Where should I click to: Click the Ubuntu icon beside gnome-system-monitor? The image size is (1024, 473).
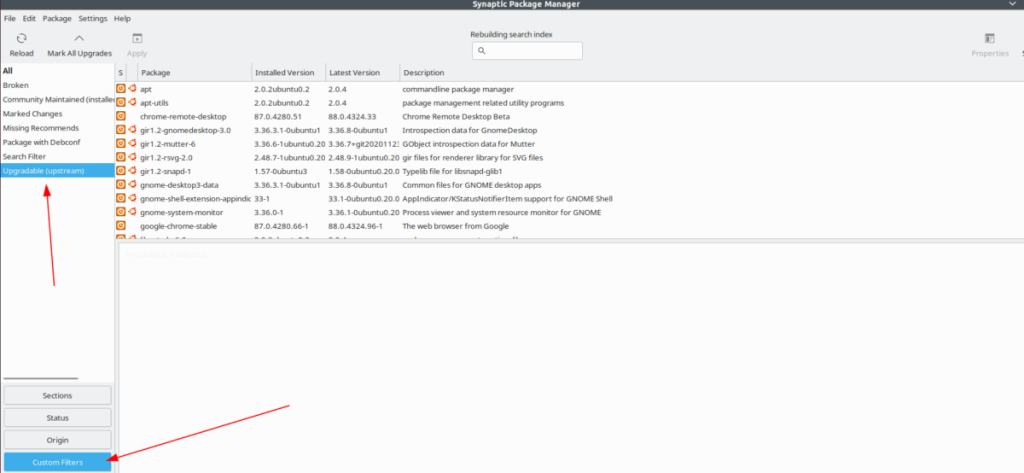131,212
